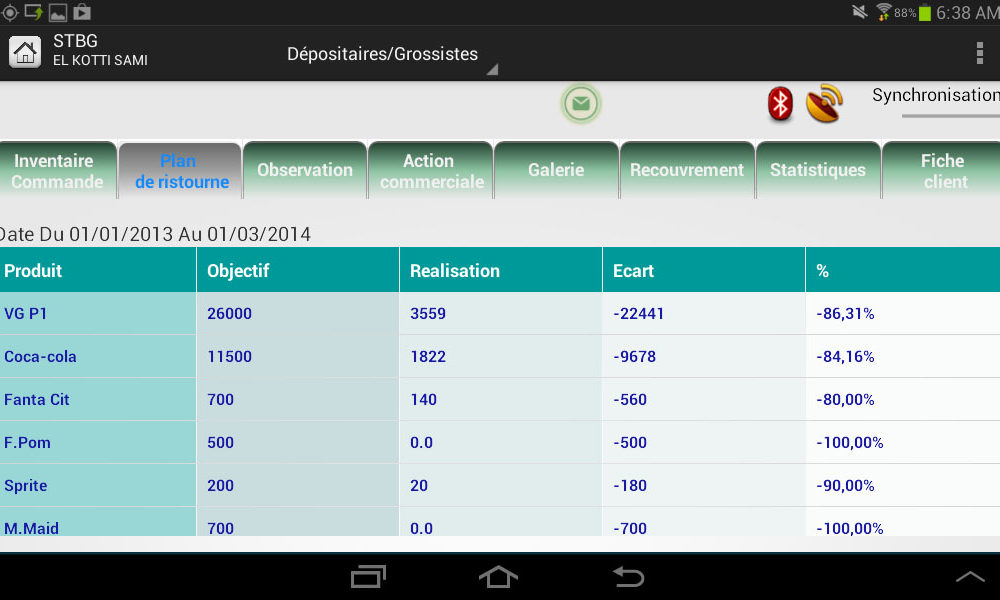Select the Action commerciale tab
This screenshot has width=1000, height=600.
[x=431, y=171]
